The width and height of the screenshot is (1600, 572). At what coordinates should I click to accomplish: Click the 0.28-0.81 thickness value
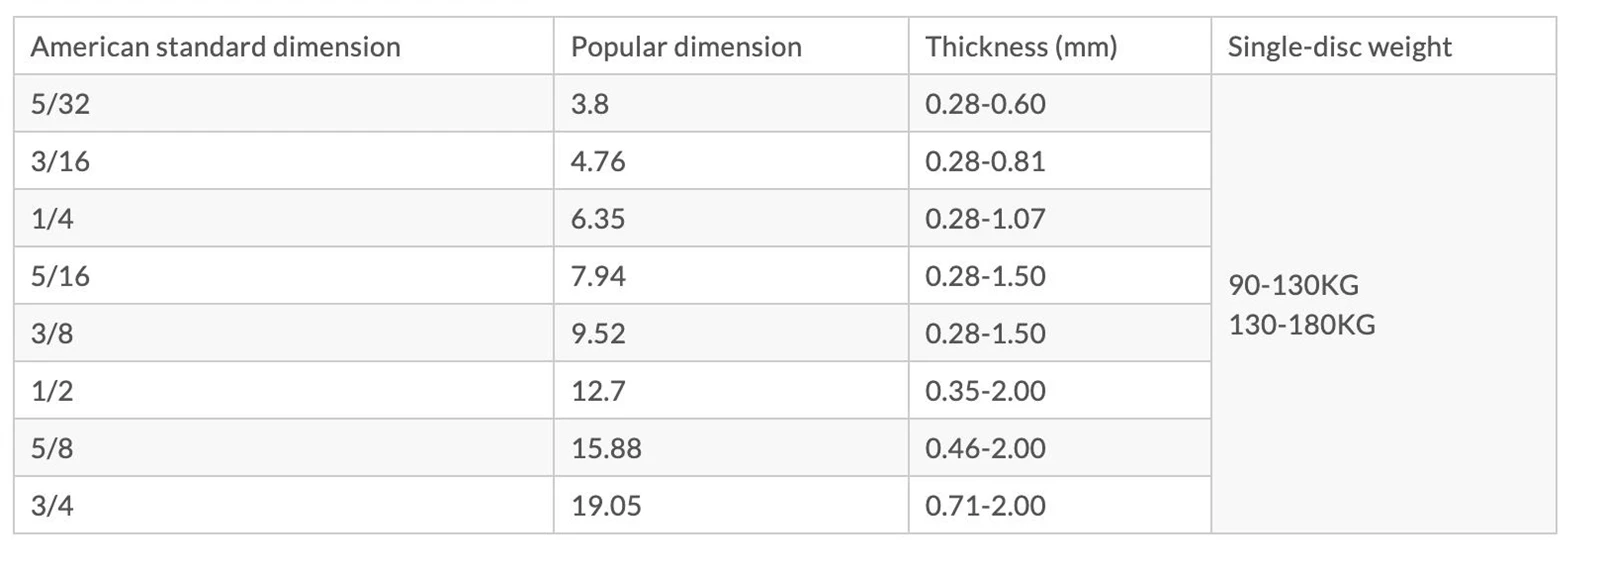point(985,161)
